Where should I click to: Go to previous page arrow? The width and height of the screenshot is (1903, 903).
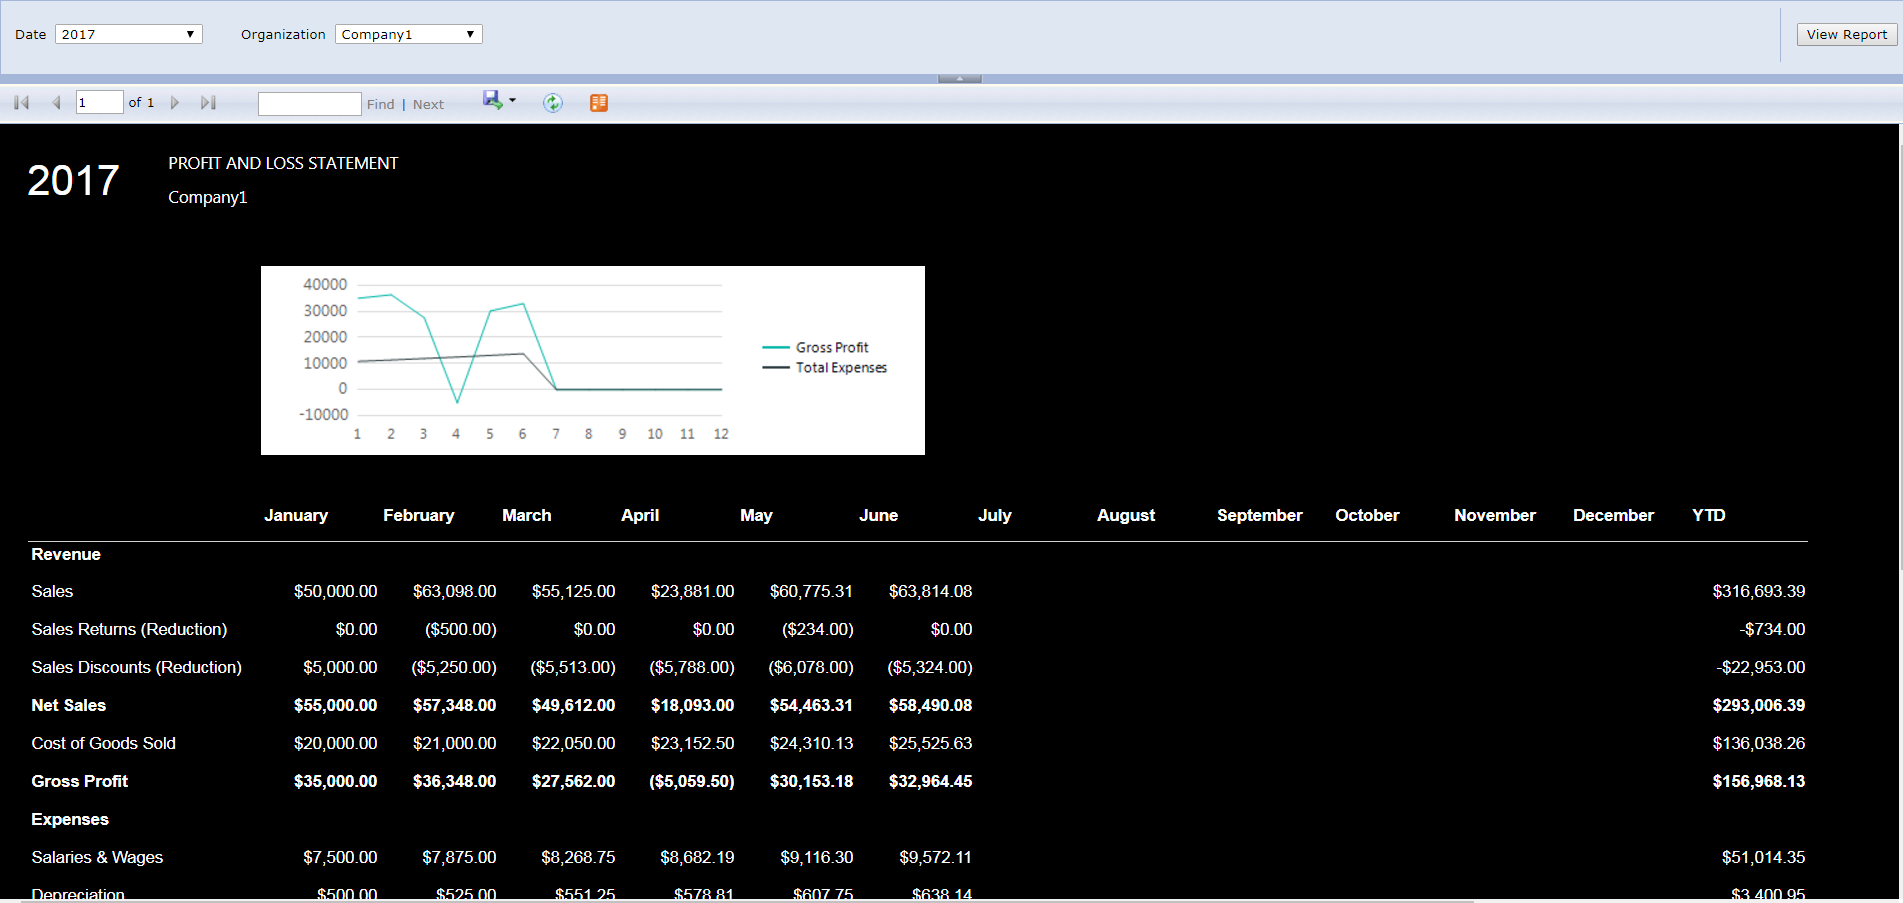(x=57, y=103)
